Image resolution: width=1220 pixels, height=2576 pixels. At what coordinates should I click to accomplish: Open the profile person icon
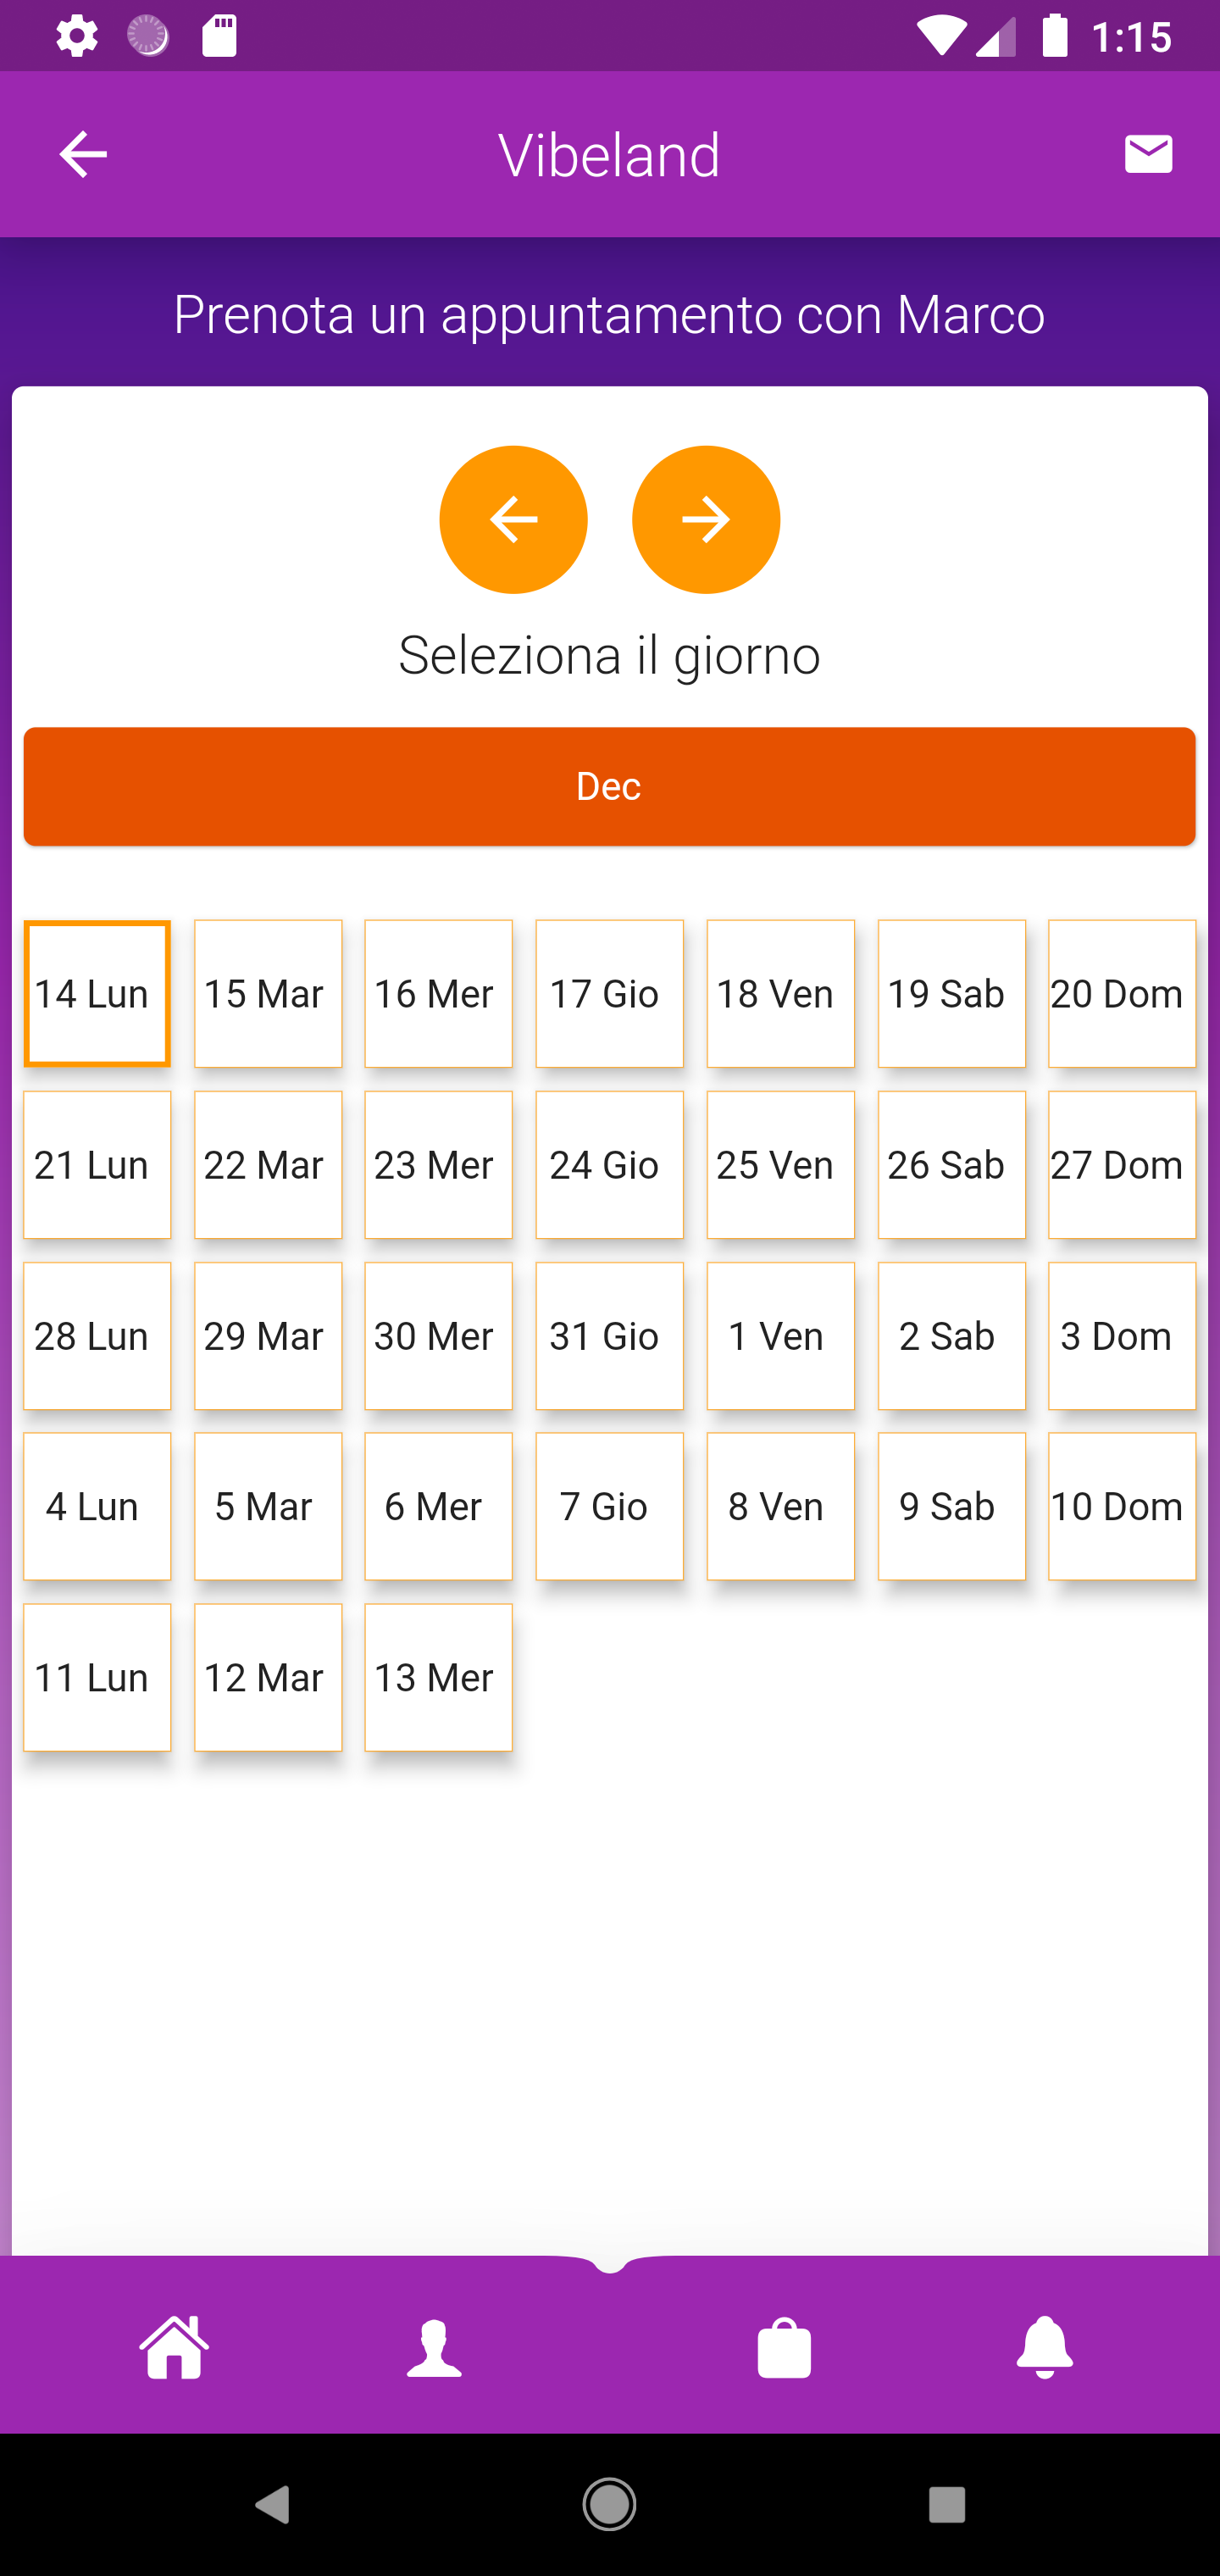coord(435,2348)
